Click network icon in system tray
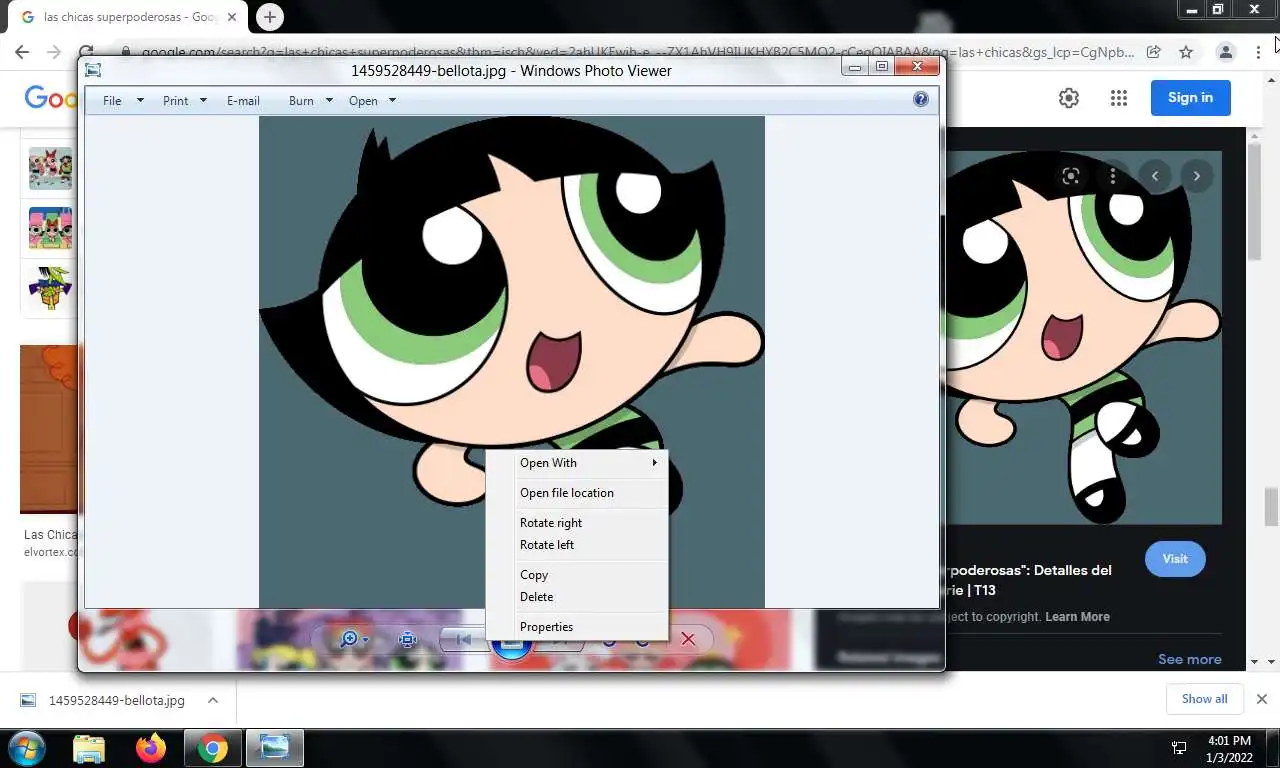 [x=1179, y=748]
